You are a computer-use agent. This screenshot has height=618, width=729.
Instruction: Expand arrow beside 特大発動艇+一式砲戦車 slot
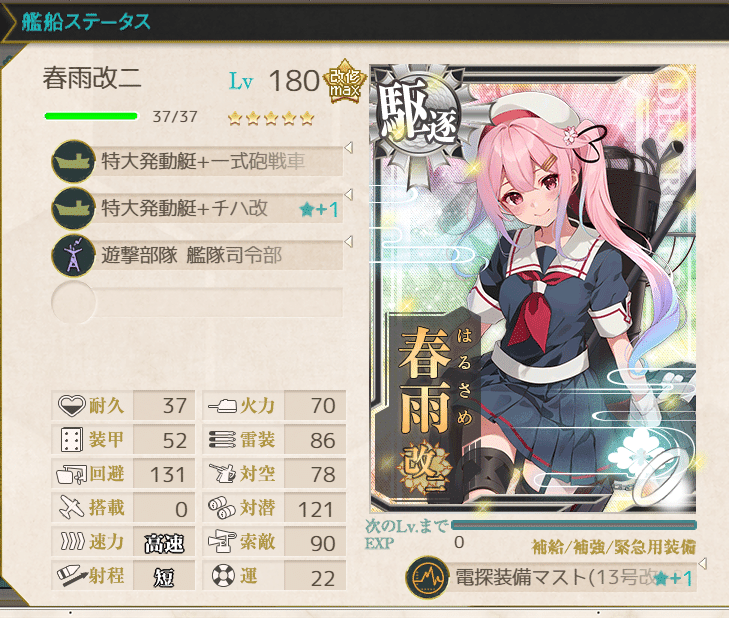[x=348, y=148]
